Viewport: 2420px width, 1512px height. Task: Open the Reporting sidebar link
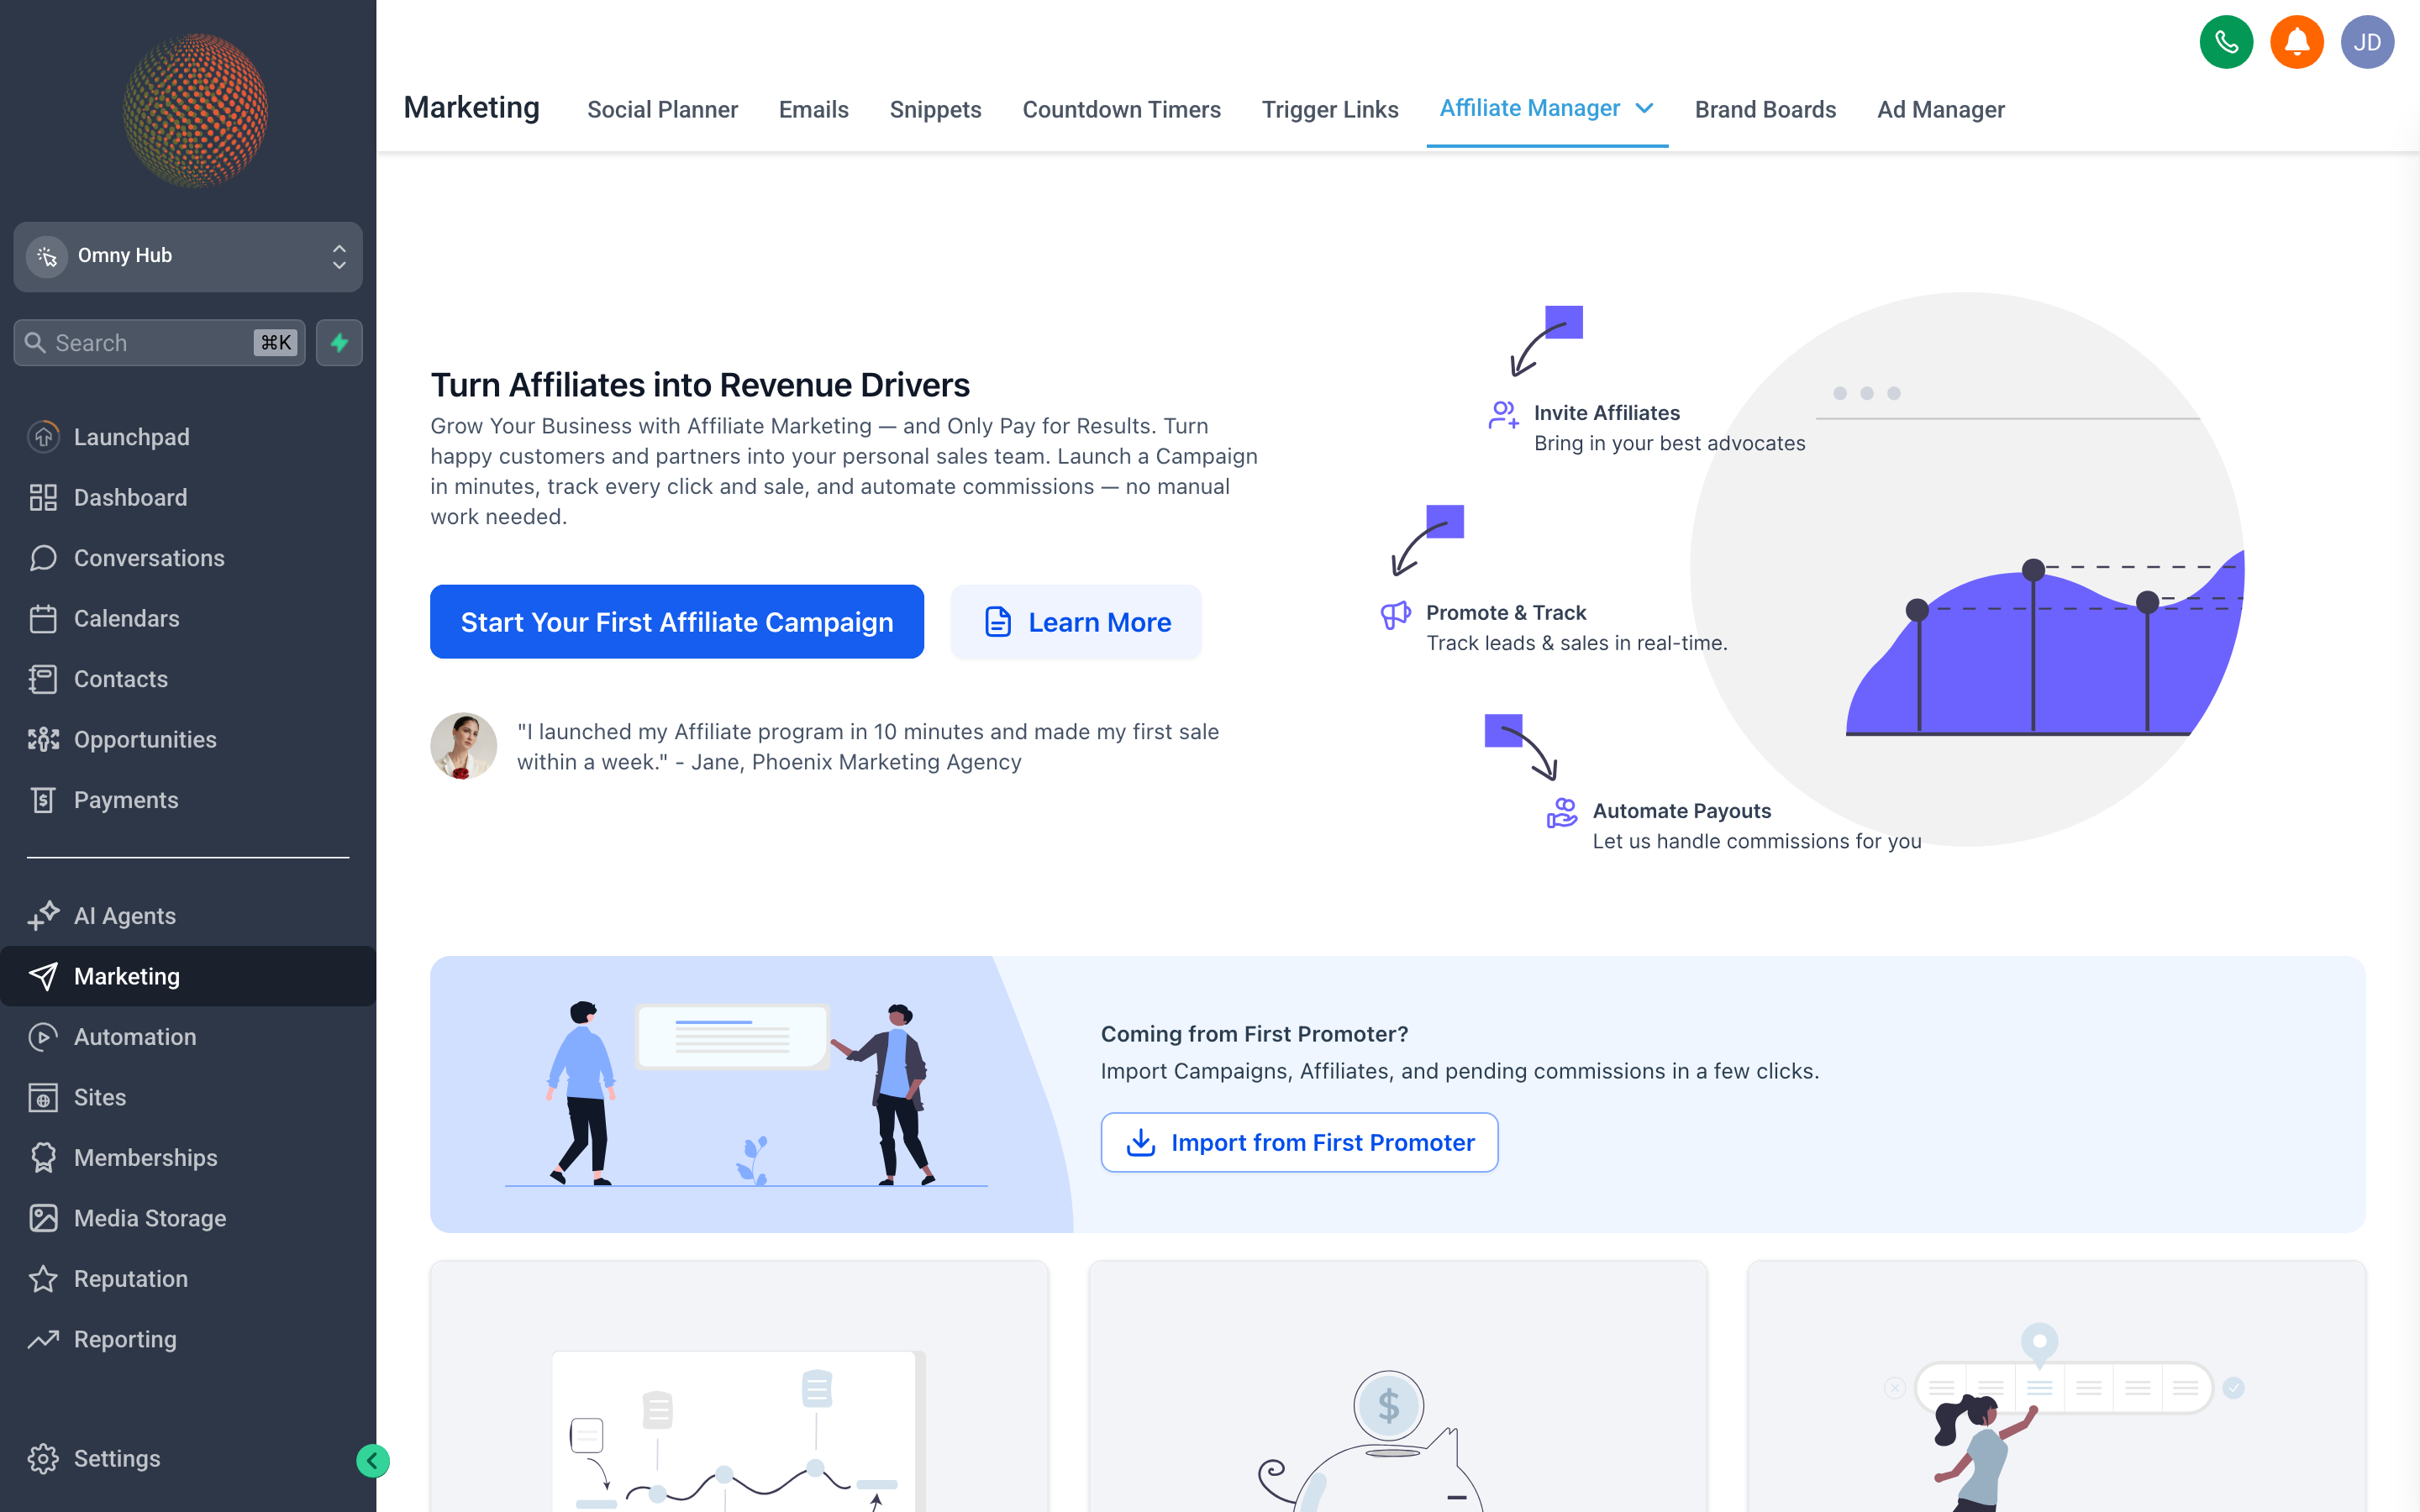tap(188, 1339)
